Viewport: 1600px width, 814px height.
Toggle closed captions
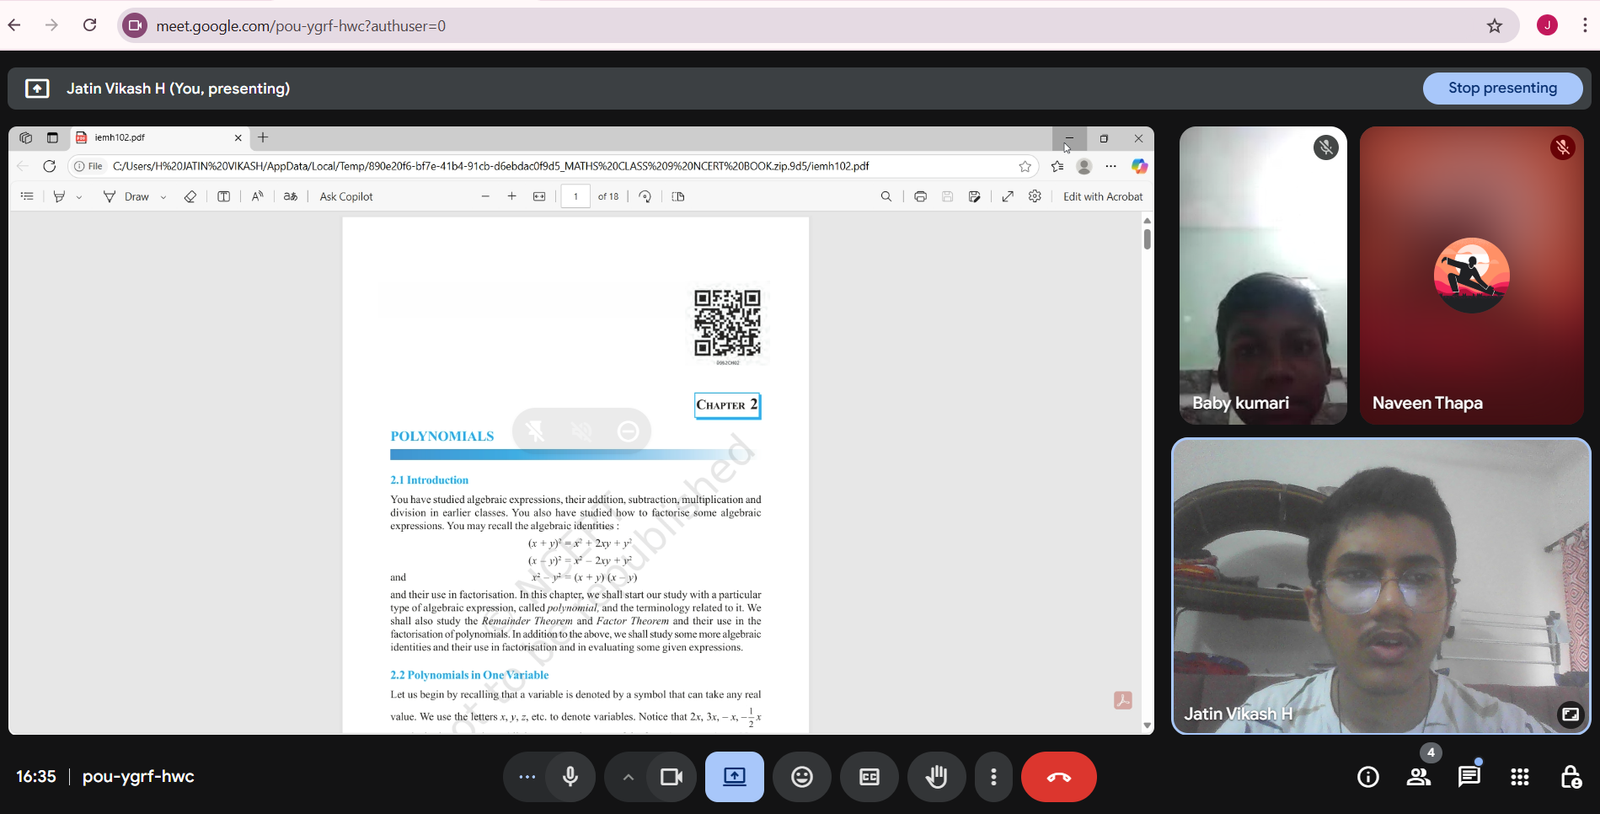[x=869, y=777]
